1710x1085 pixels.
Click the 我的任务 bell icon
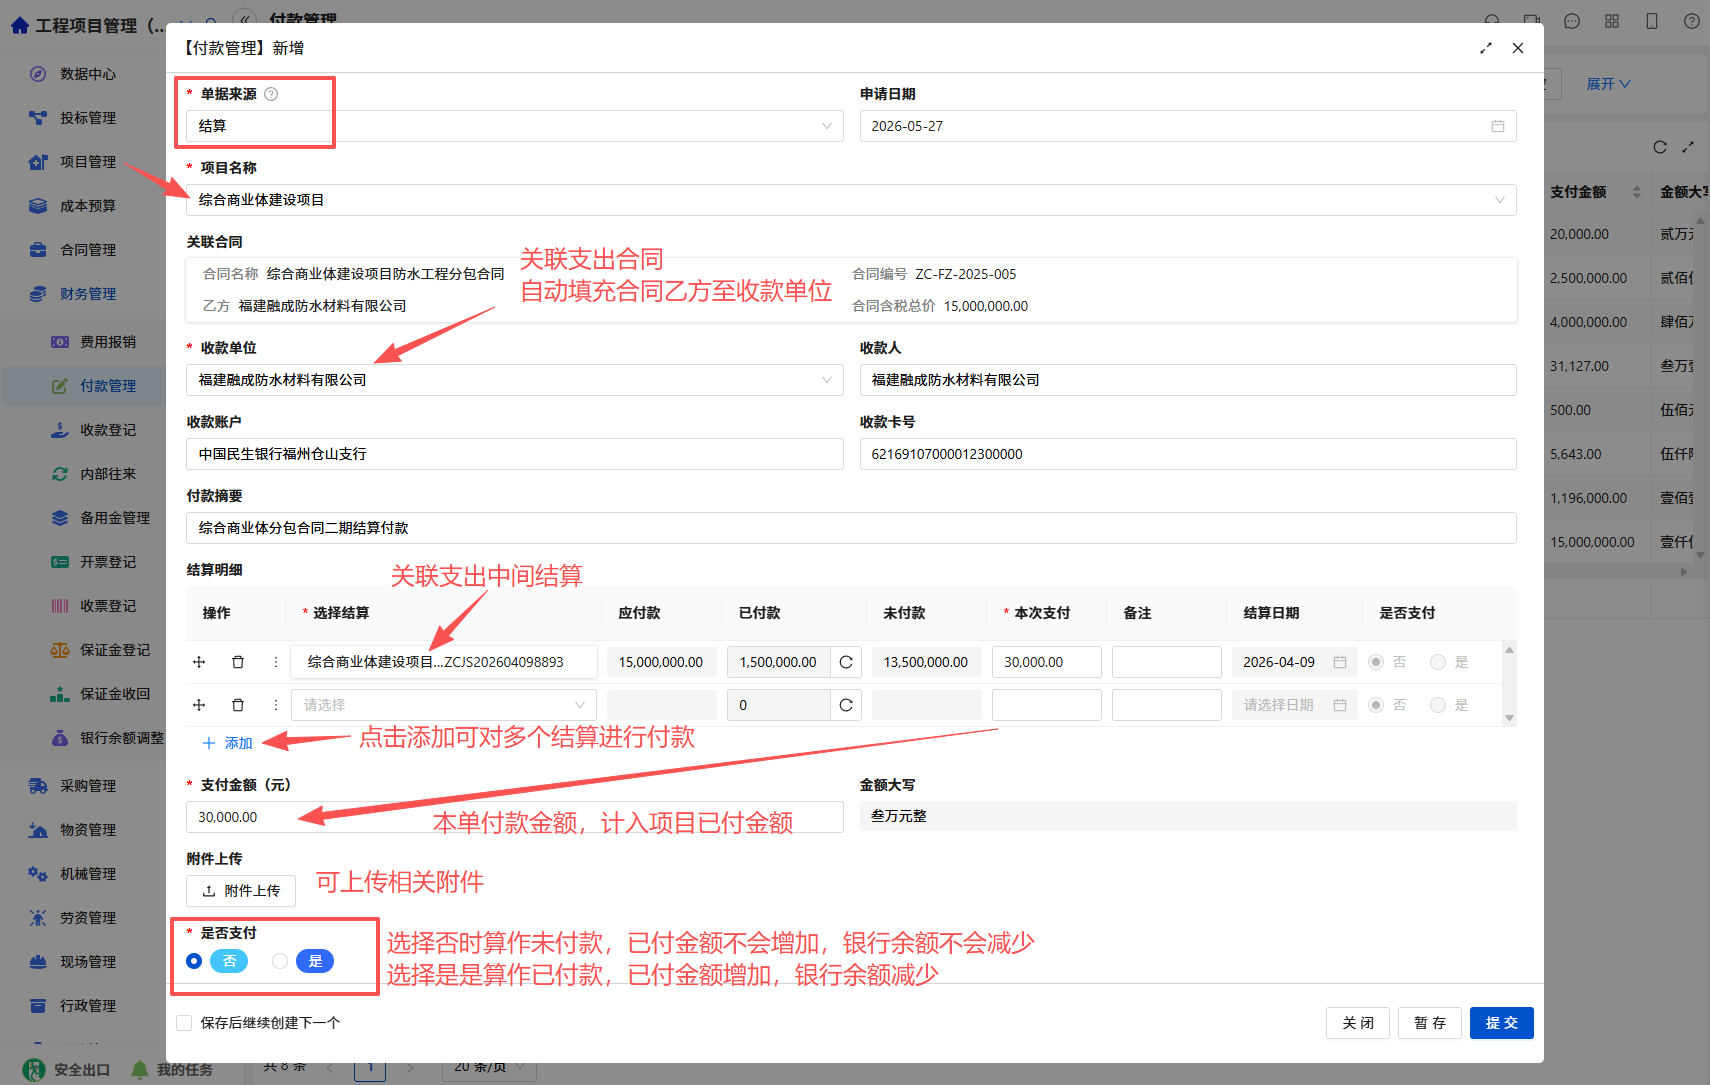pyautogui.click(x=140, y=1070)
